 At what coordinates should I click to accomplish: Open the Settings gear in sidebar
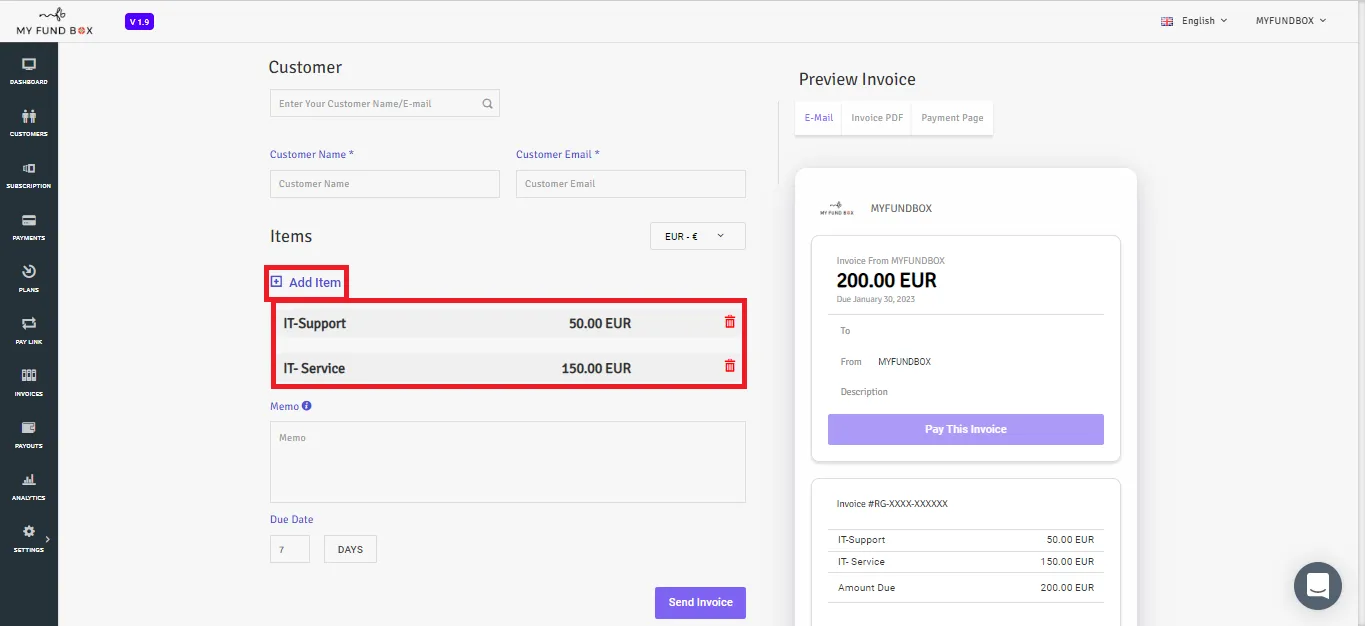click(x=29, y=532)
